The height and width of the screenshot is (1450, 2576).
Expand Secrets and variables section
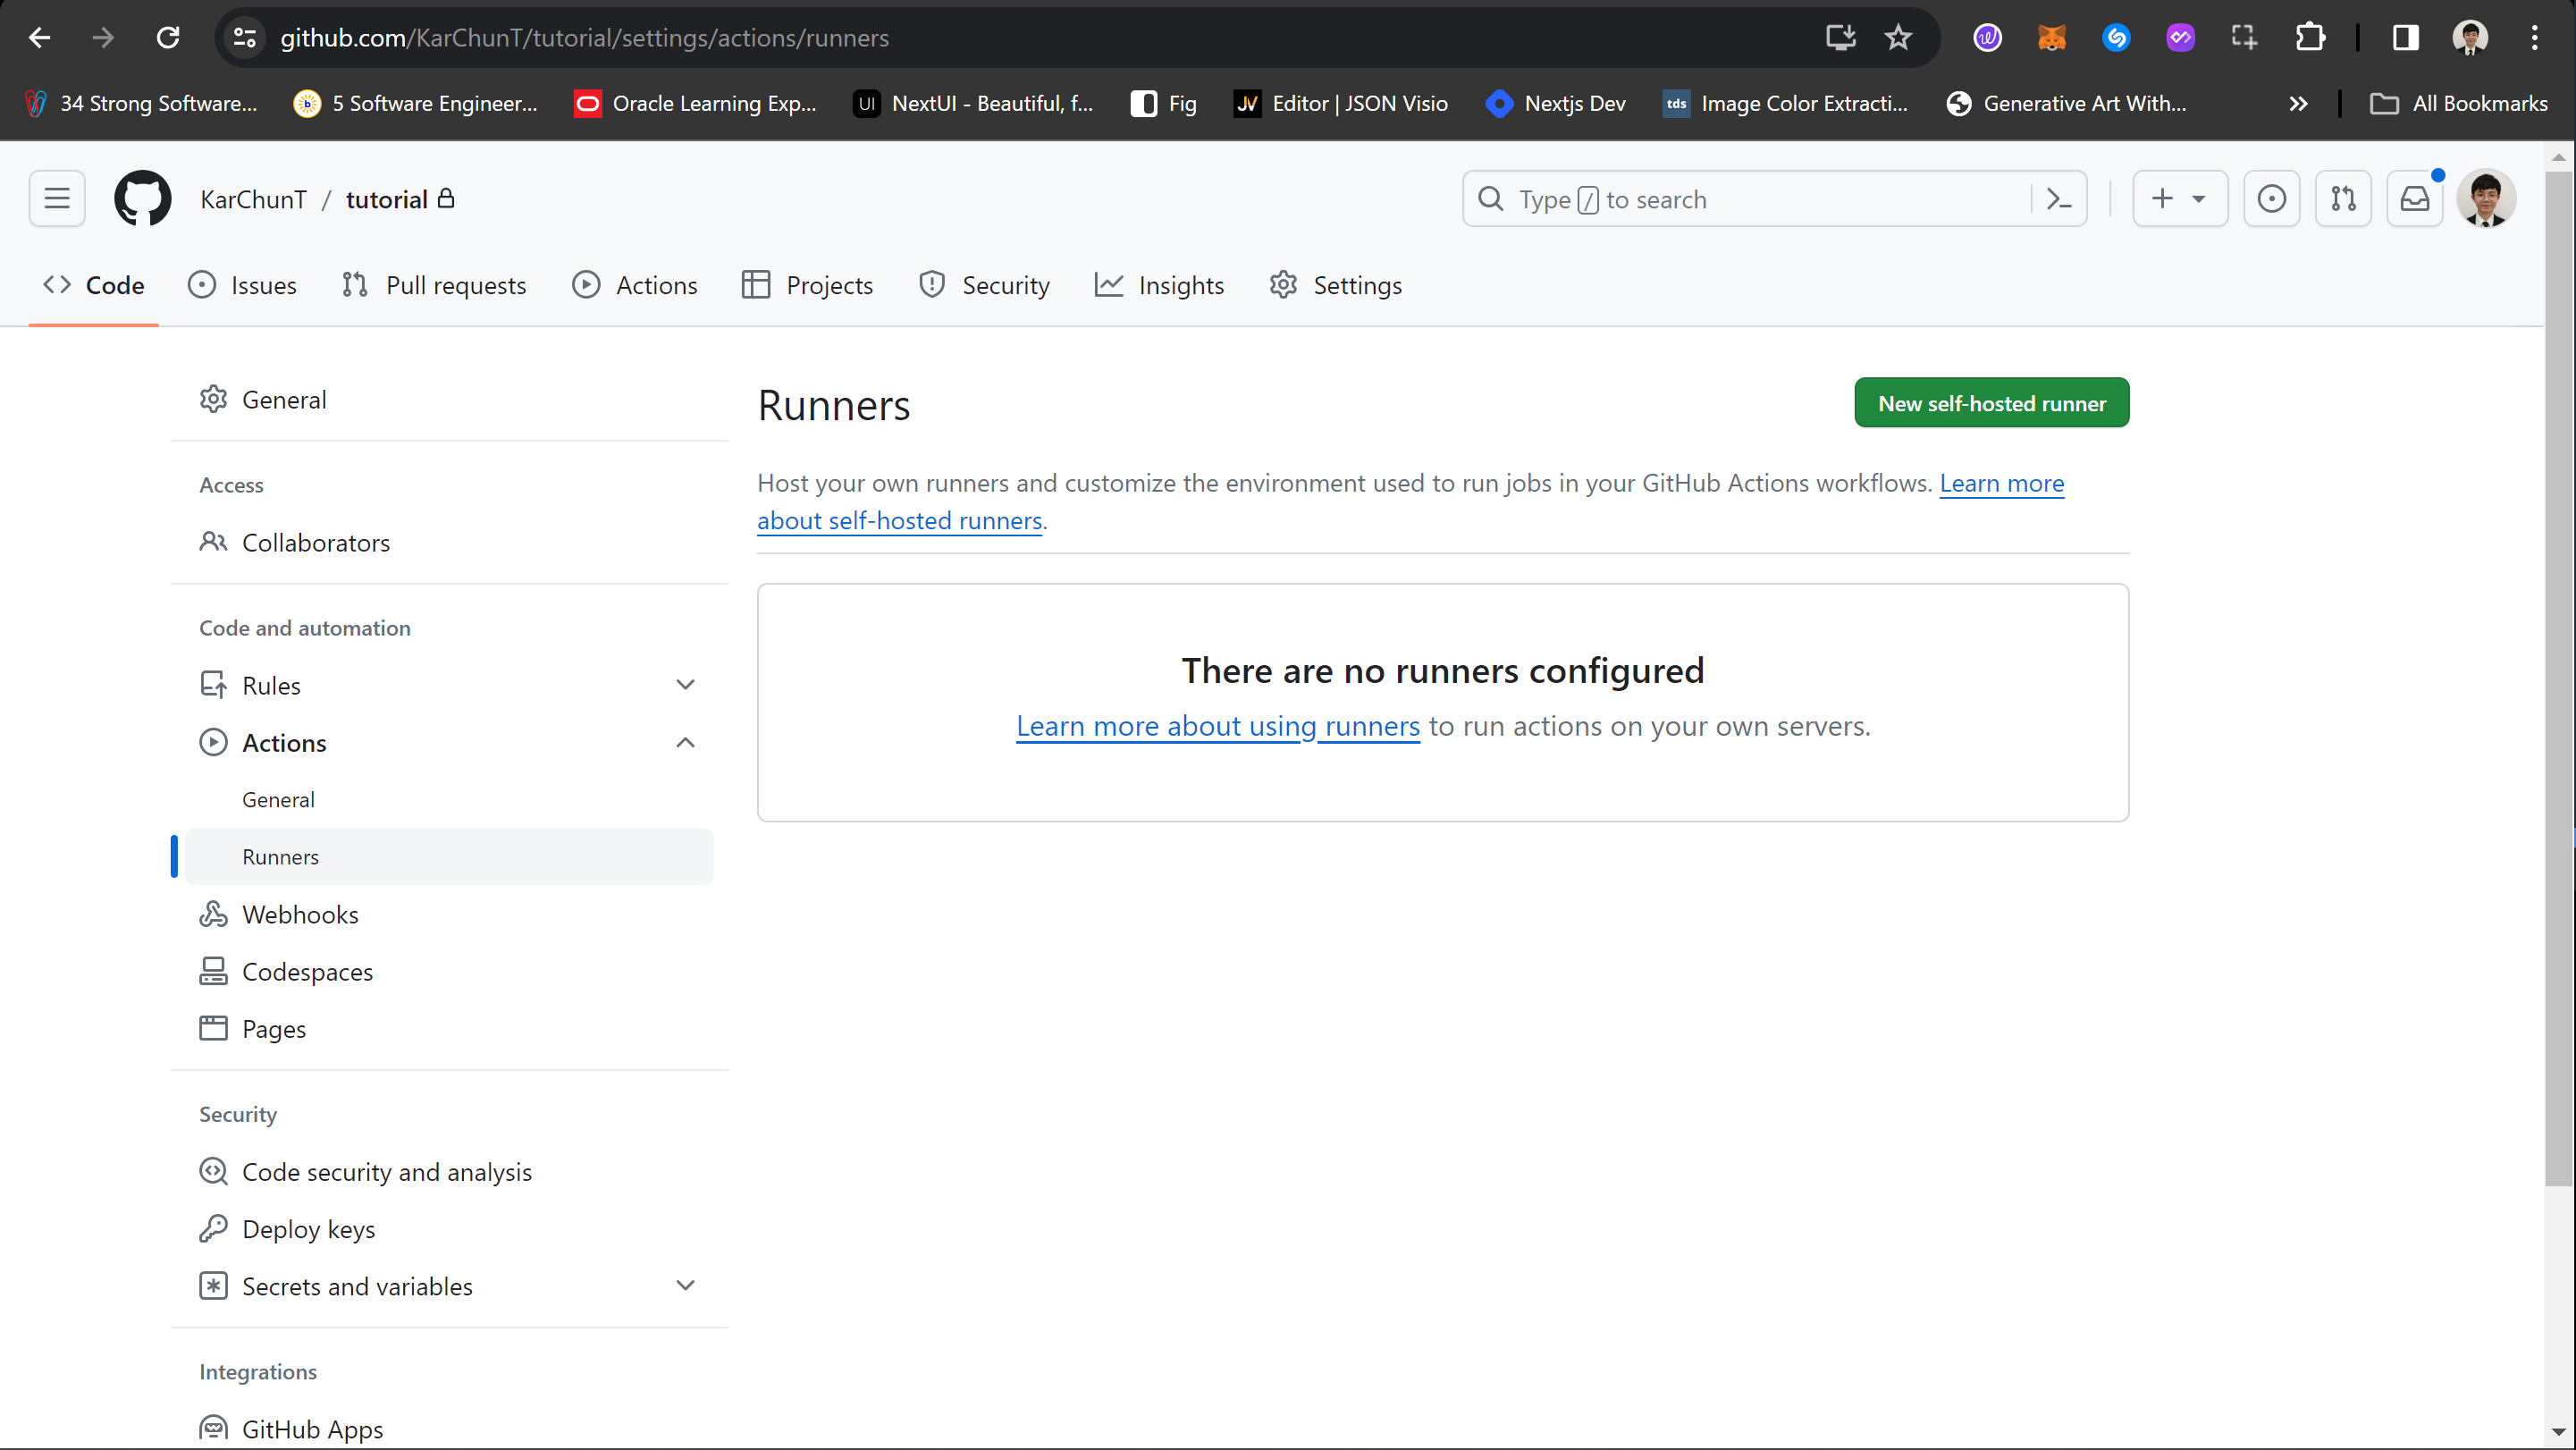tap(685, 1286)
